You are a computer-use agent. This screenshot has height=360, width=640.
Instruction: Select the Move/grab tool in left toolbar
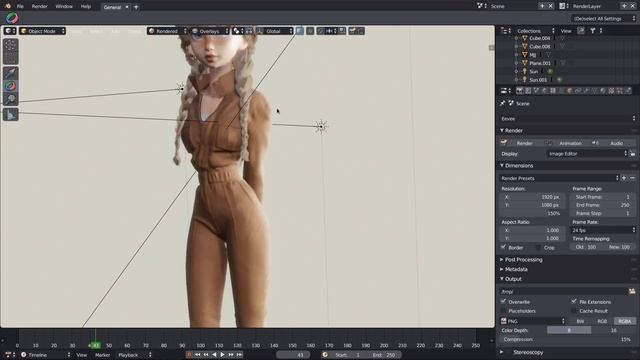coord(11,73)
